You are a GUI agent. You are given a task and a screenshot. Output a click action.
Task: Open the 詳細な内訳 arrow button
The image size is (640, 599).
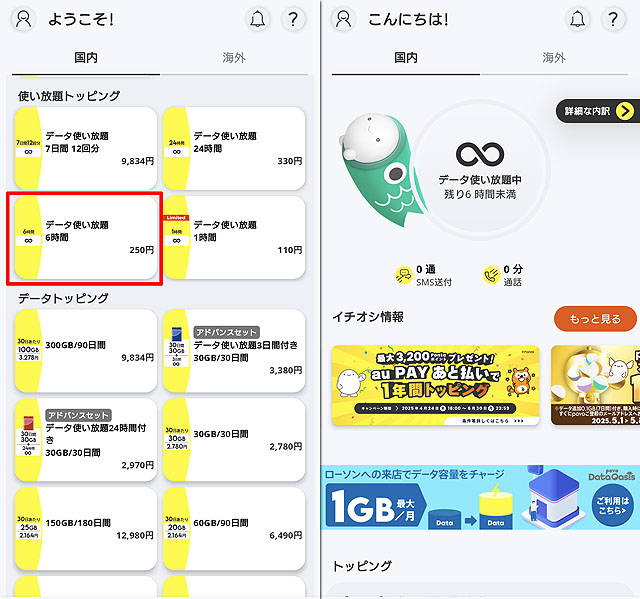pos(598,111)
